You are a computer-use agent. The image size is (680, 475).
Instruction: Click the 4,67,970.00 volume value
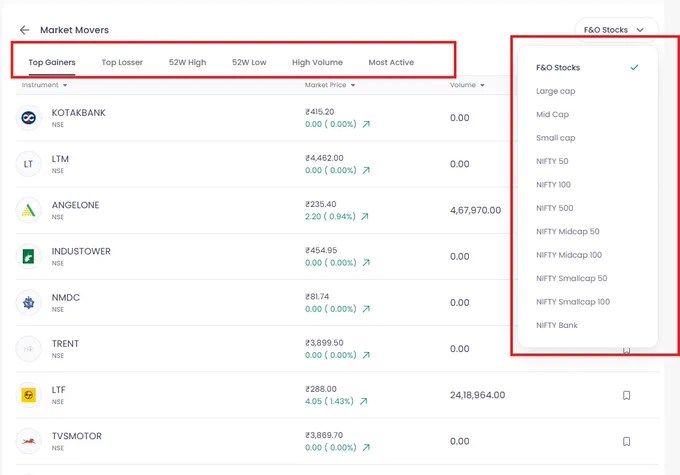pyautogui.click(x=475, y=210)
